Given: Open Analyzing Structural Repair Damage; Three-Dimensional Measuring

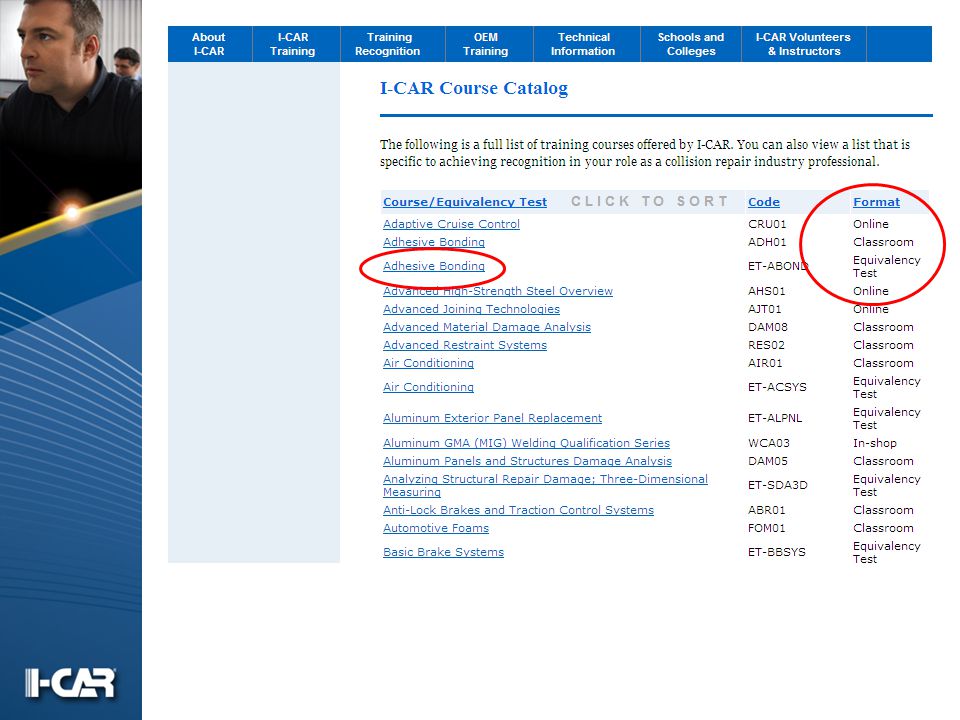Looking at the screenshot, I should point(545,486).
